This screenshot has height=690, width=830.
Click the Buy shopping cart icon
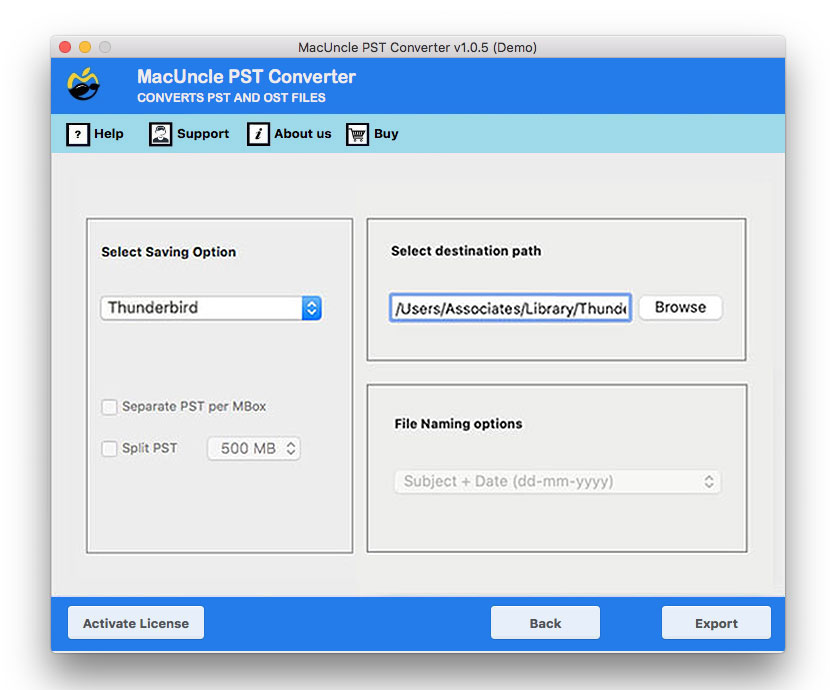pos(356,134)
